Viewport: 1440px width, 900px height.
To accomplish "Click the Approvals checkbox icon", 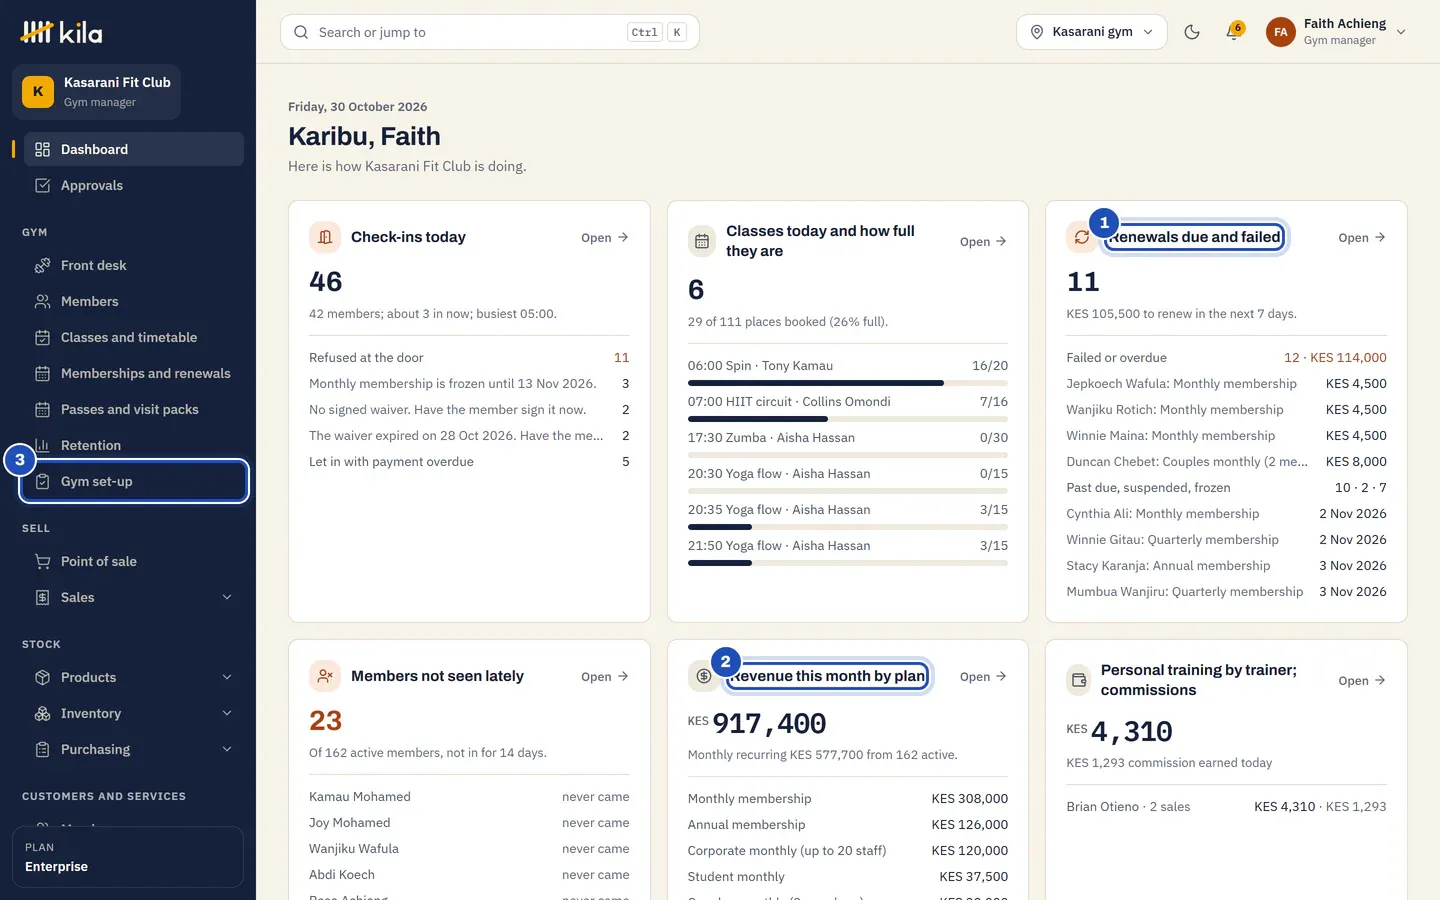I will [42, 185].
